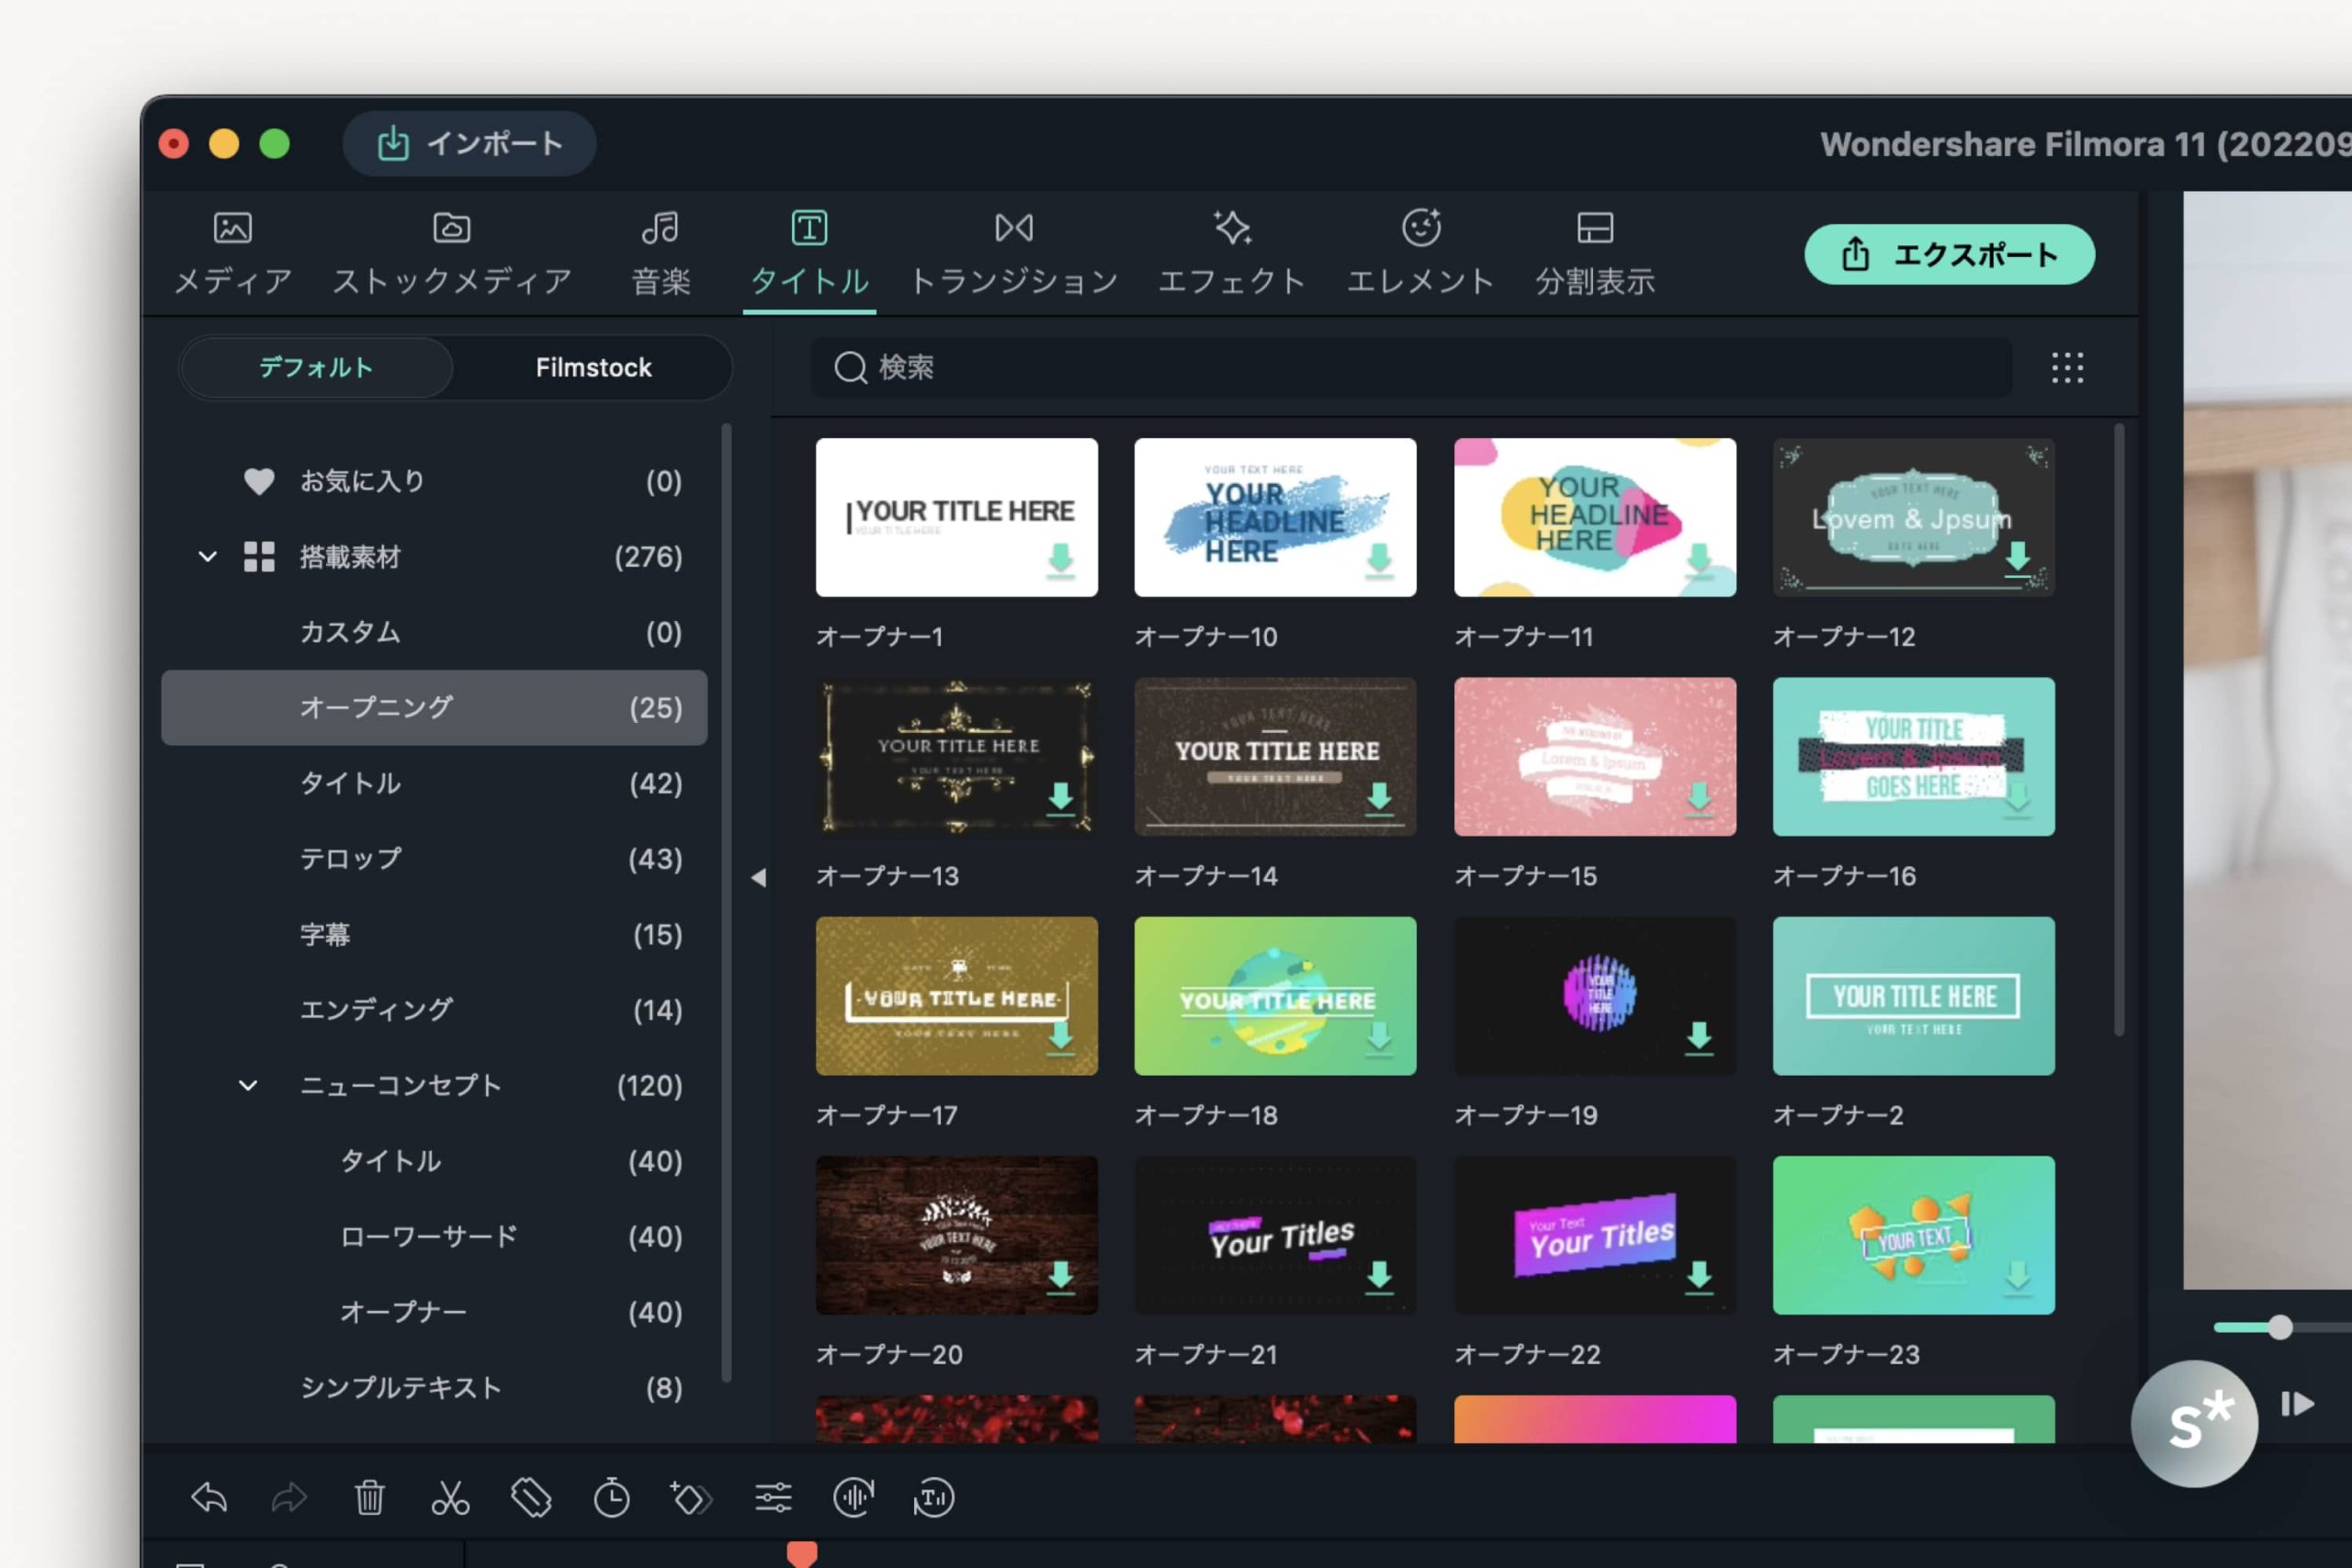The height and width of the screenshot is (1568, 2352).
Task: Open the トランジション tab
Action: click(x=1013, y=254)
